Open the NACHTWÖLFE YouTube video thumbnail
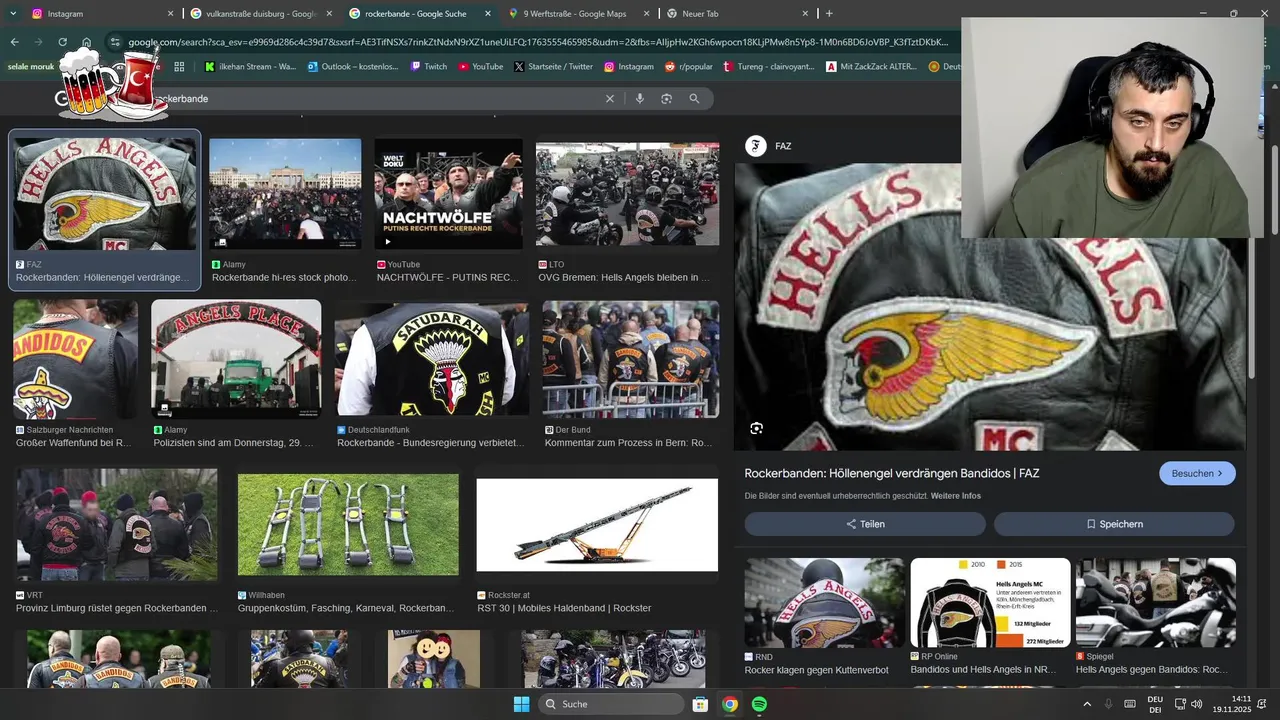The height and width of the screenshot is (720, 1280). click(x=448, y=194)
